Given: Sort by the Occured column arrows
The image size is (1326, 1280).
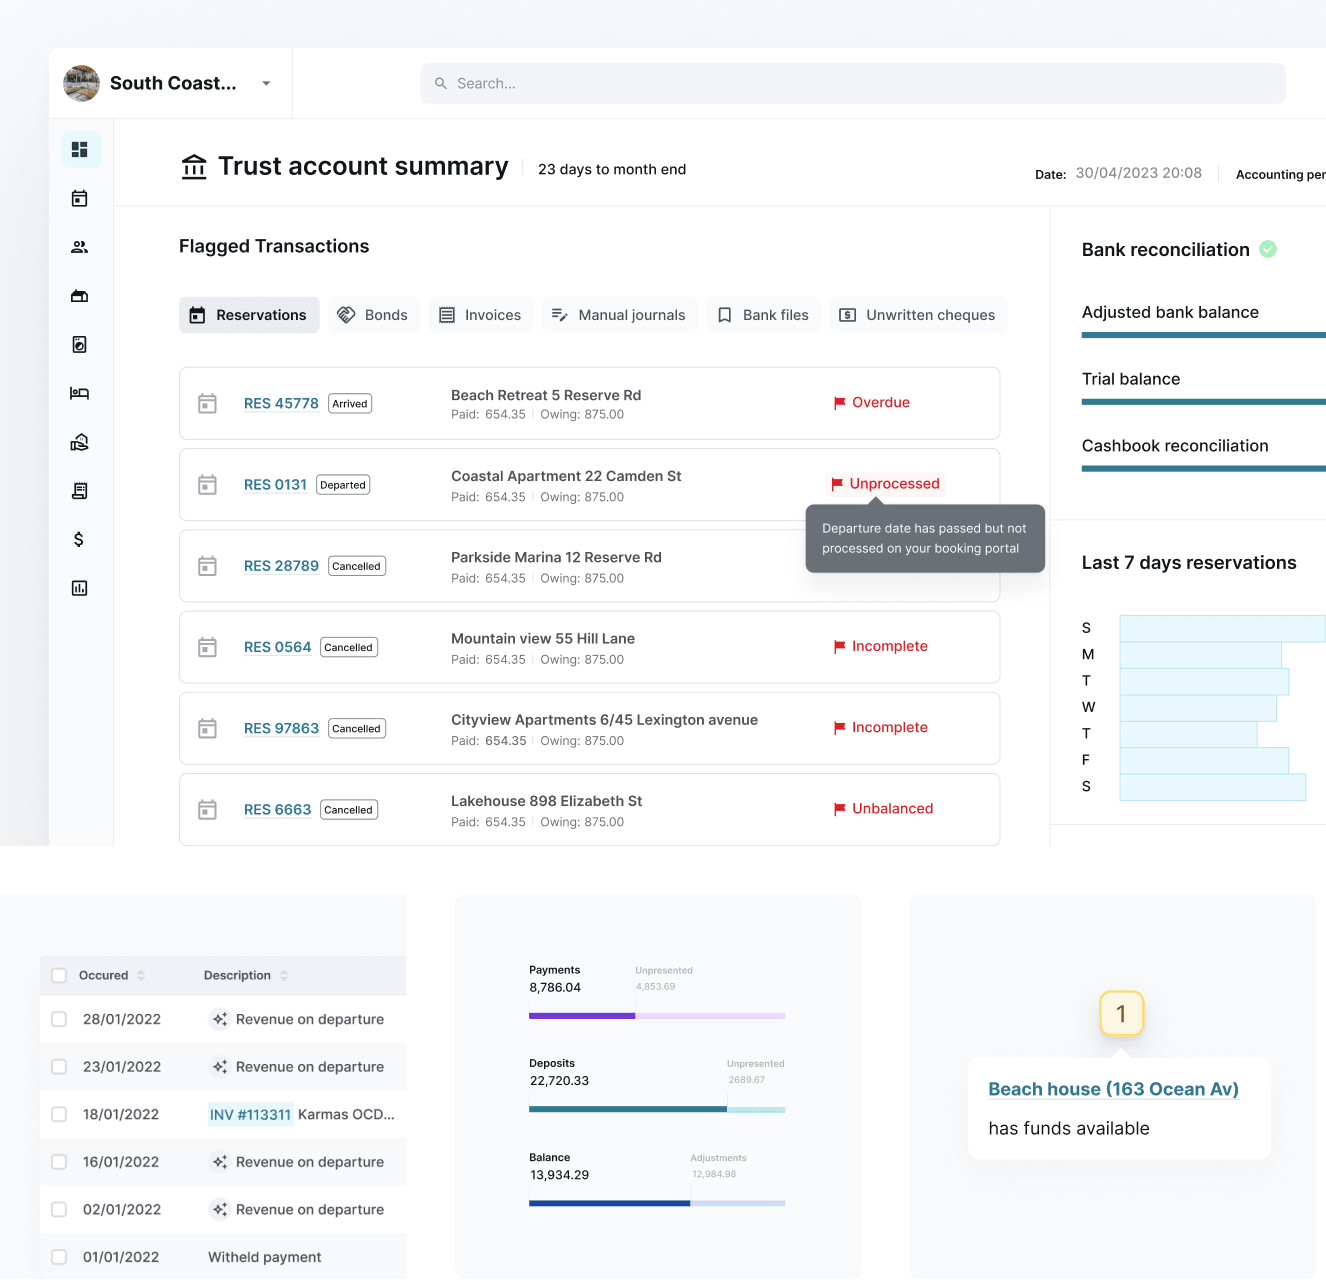Looking at the screenshot, I should (141, 976).
